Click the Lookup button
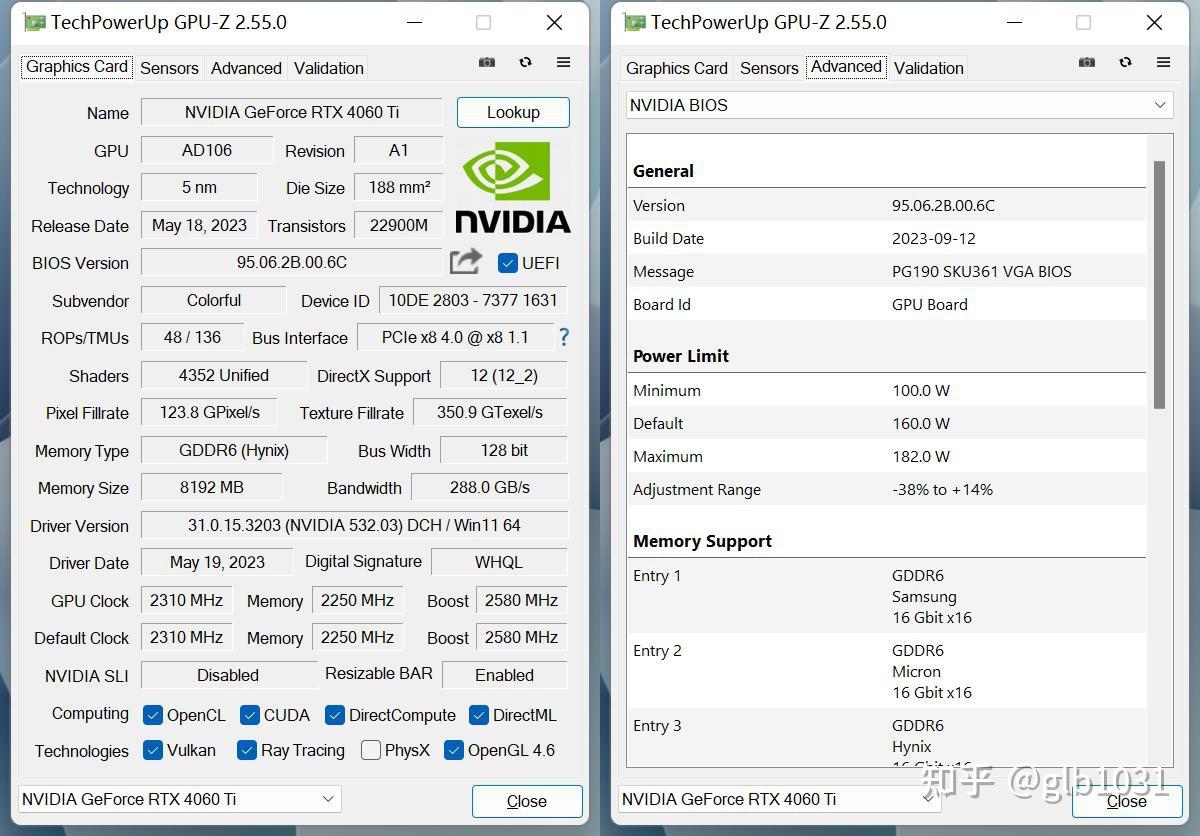 [x=513, y=112]
